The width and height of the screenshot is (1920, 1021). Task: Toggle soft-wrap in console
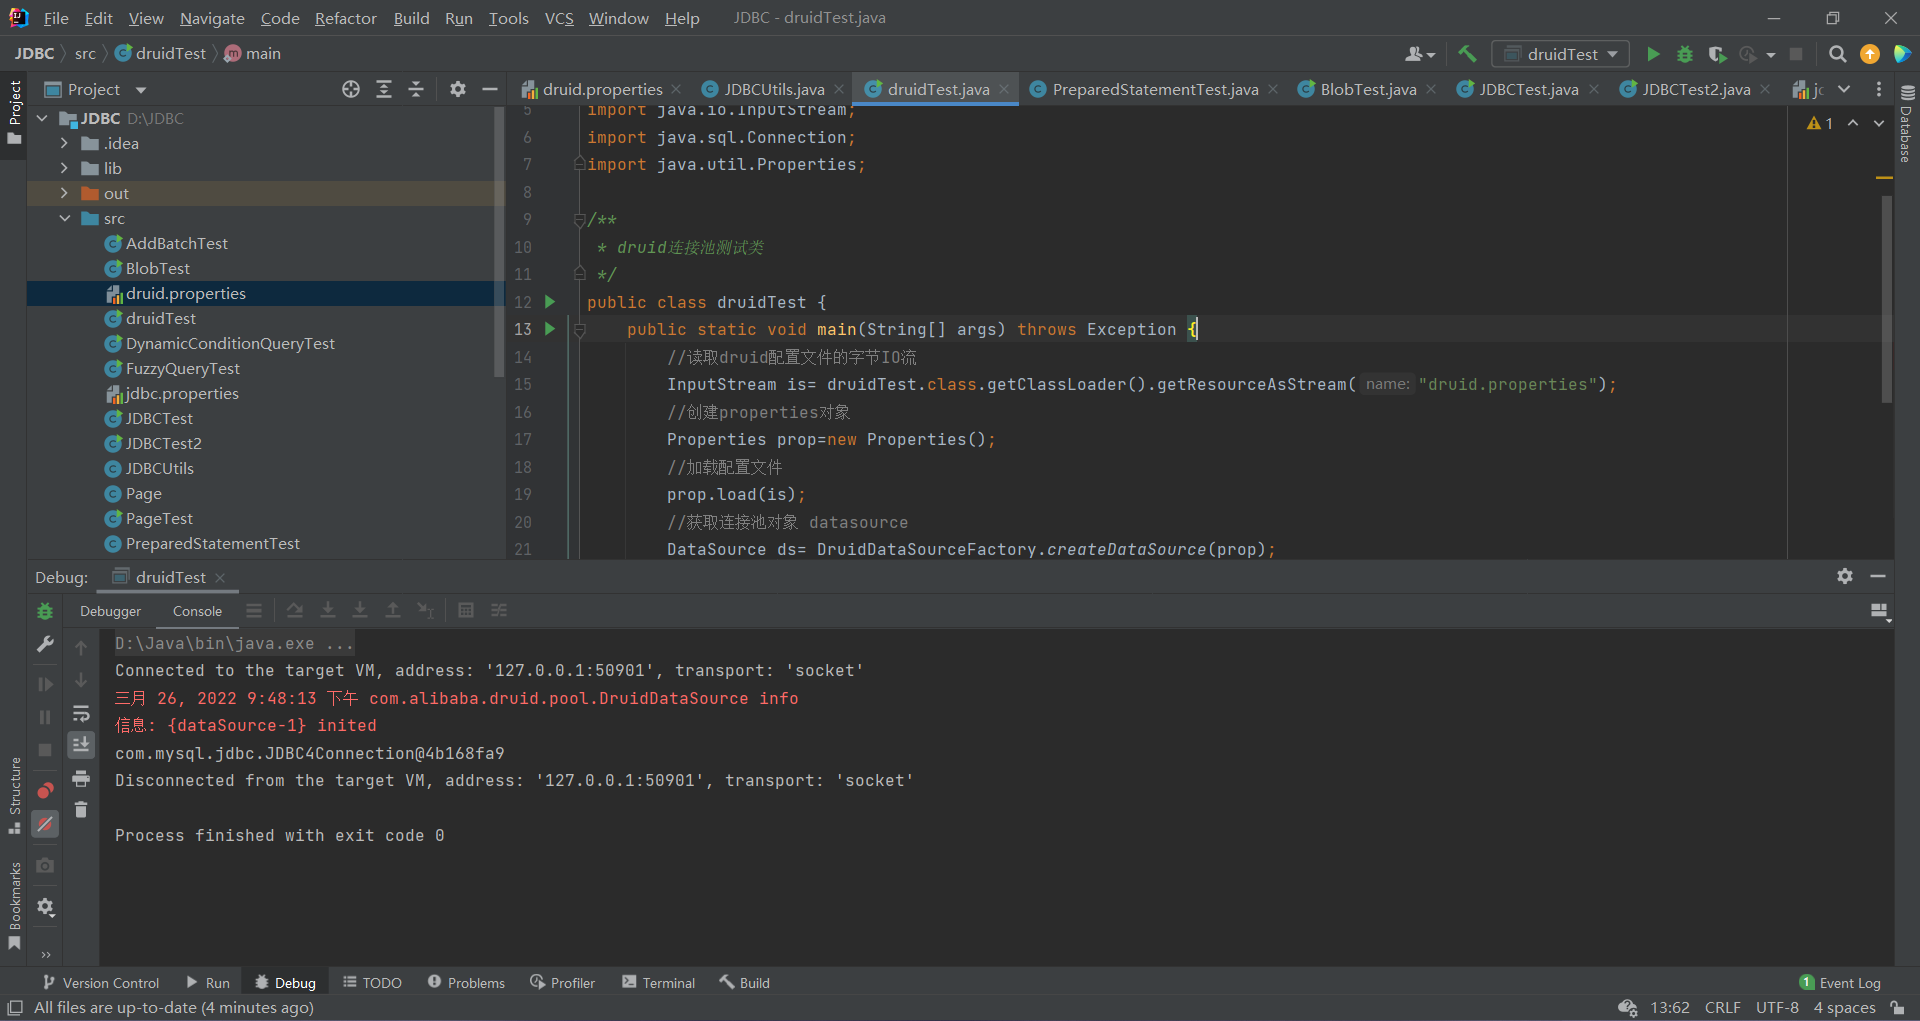pos(81,713)
